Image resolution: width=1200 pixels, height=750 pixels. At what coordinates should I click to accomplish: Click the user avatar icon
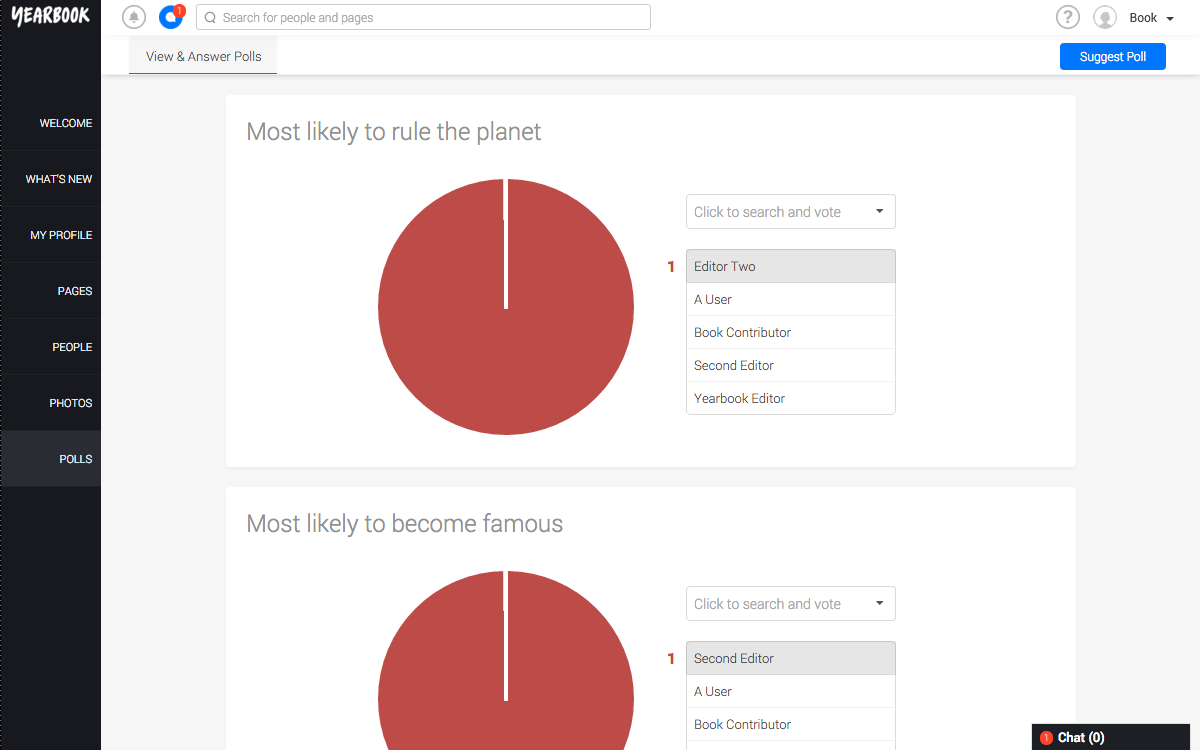click(x=1105, y=17)
